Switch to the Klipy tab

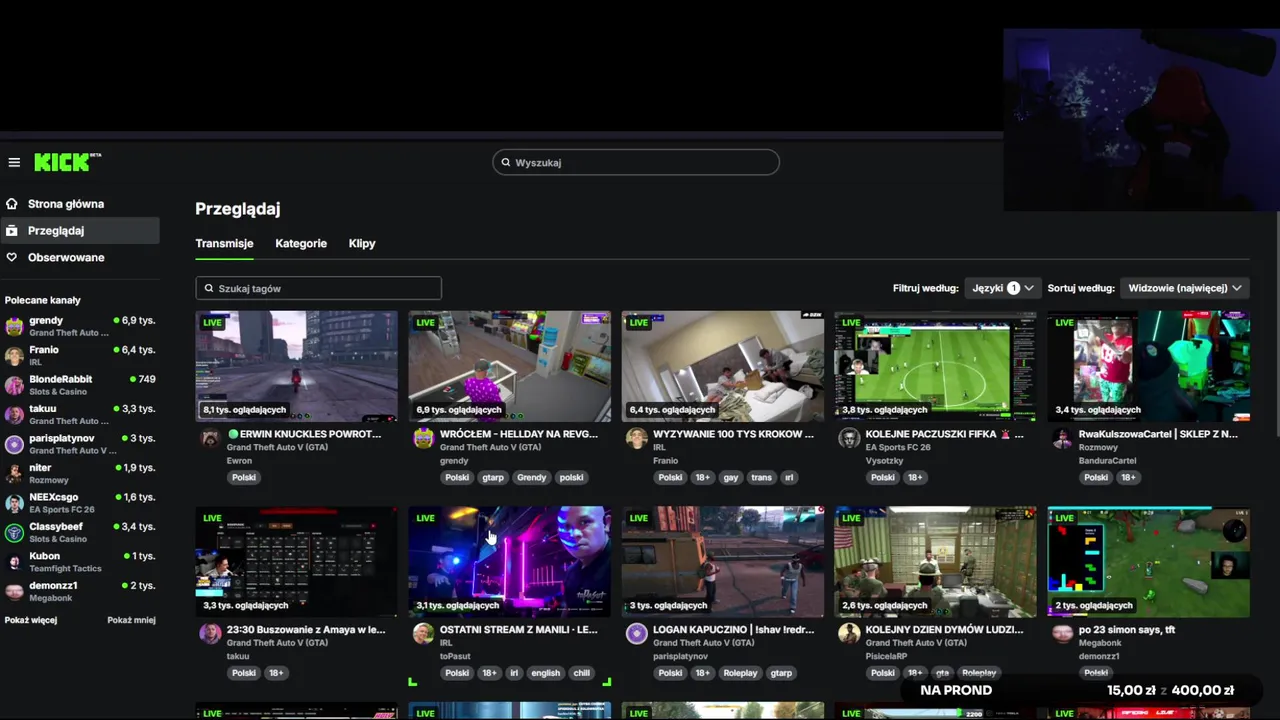(362, 243)
